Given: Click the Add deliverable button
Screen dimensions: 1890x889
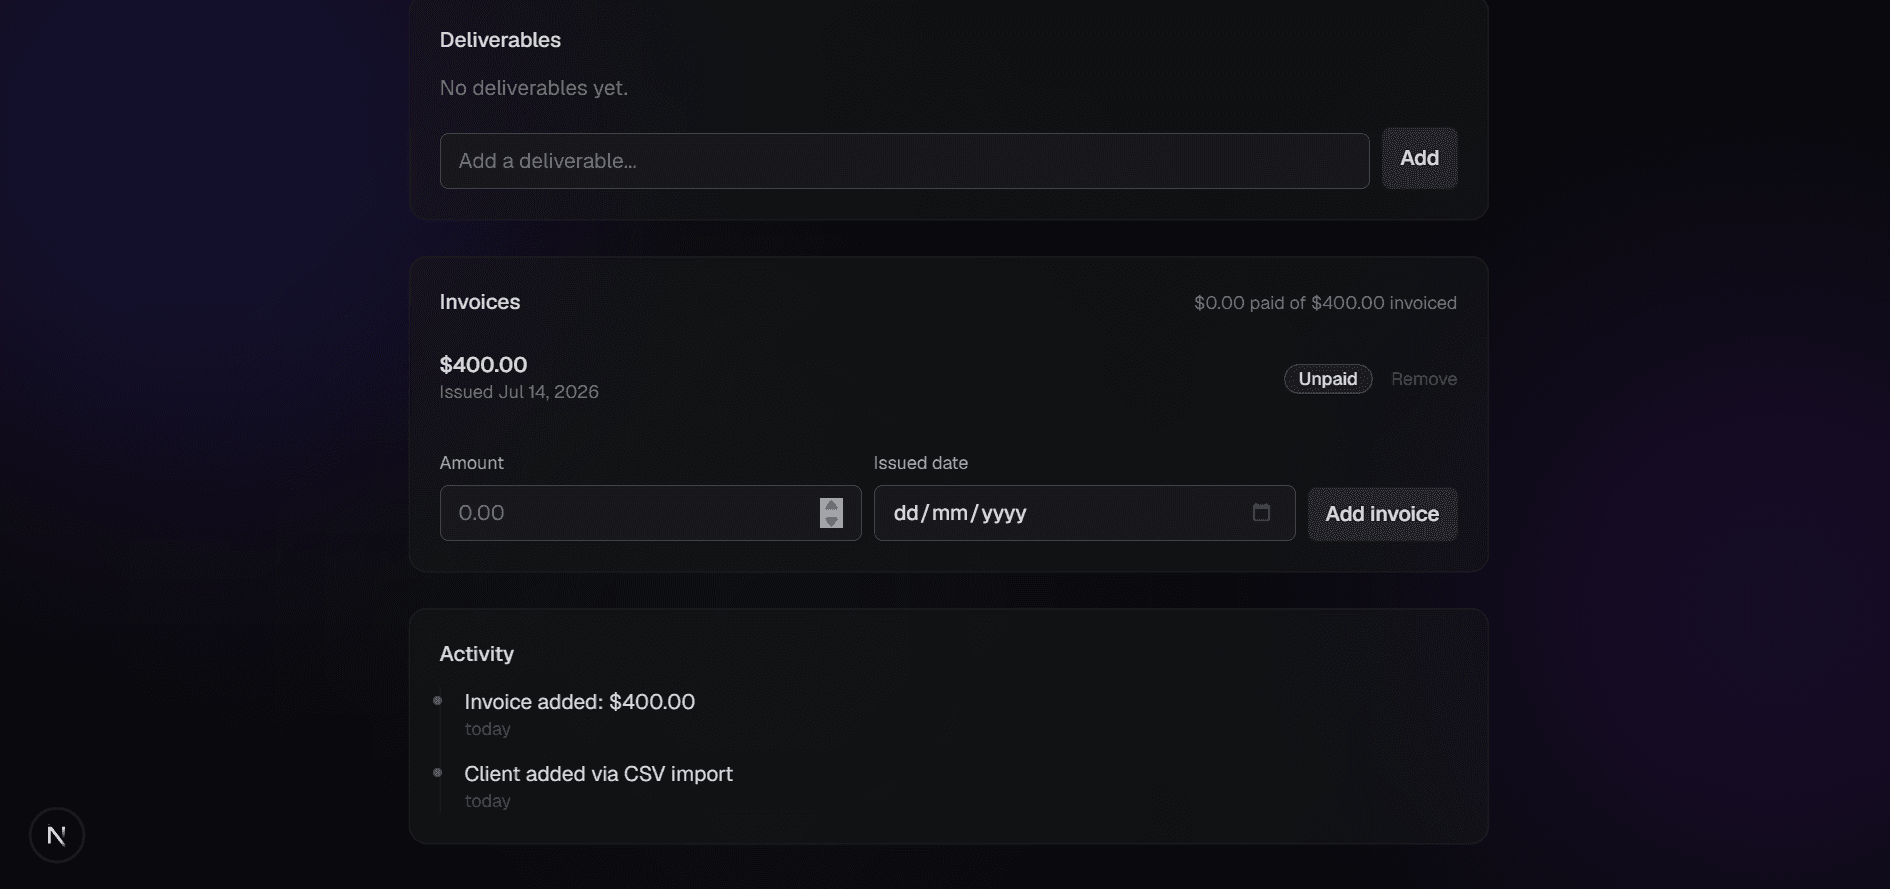Looking at the screenshot, I should click(1419, 158).
